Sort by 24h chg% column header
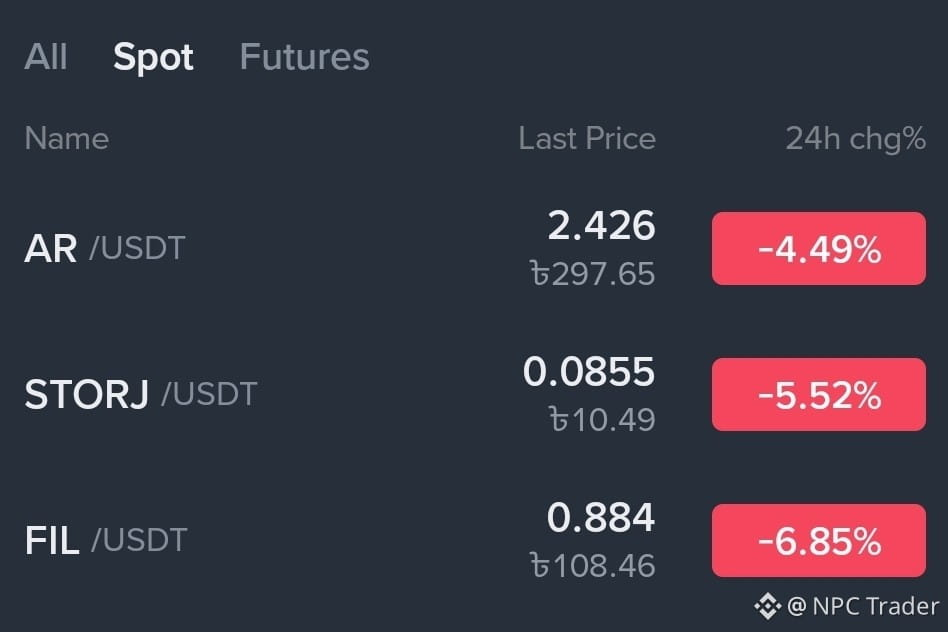The width and height of the screenshot is (948, 632). click(x=855, y=138)
